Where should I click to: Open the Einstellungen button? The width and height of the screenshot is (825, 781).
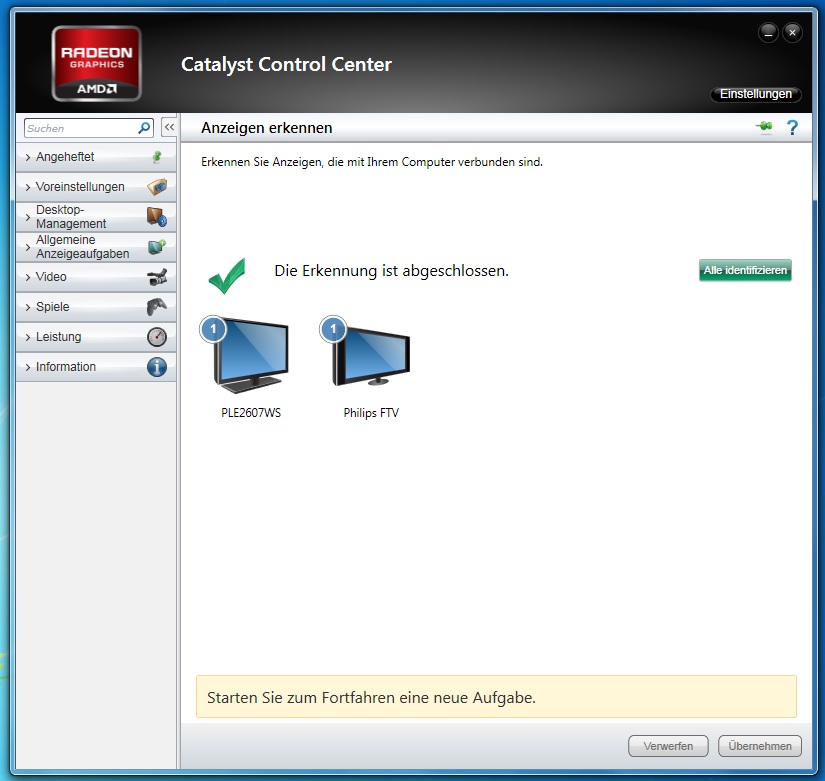click(756, 94)
